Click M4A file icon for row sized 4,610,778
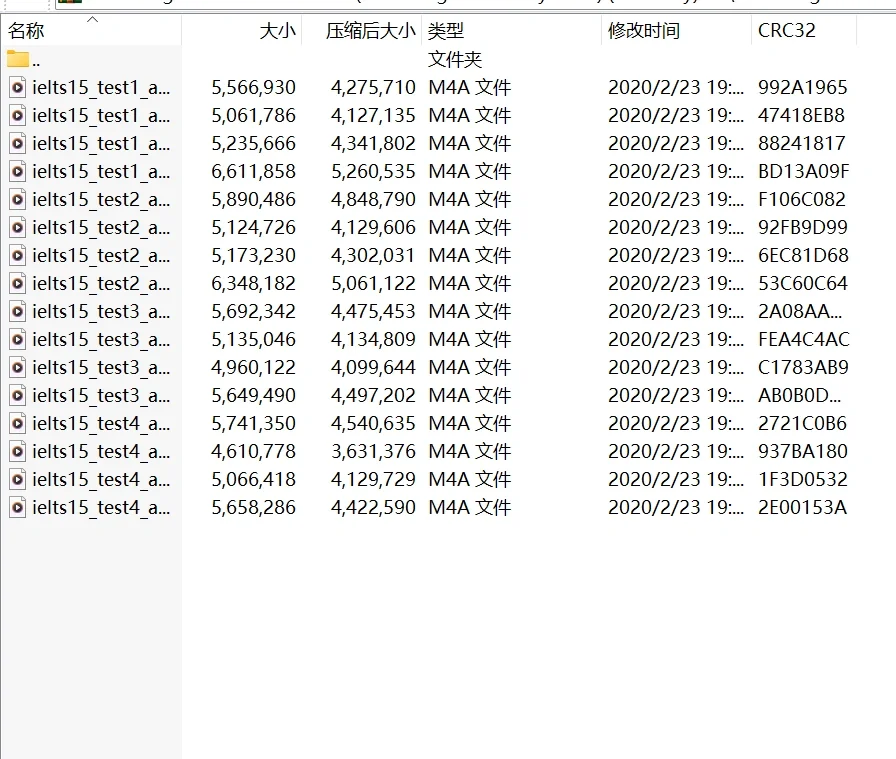Viewport: 896px width, 759px height. (18, 452)
